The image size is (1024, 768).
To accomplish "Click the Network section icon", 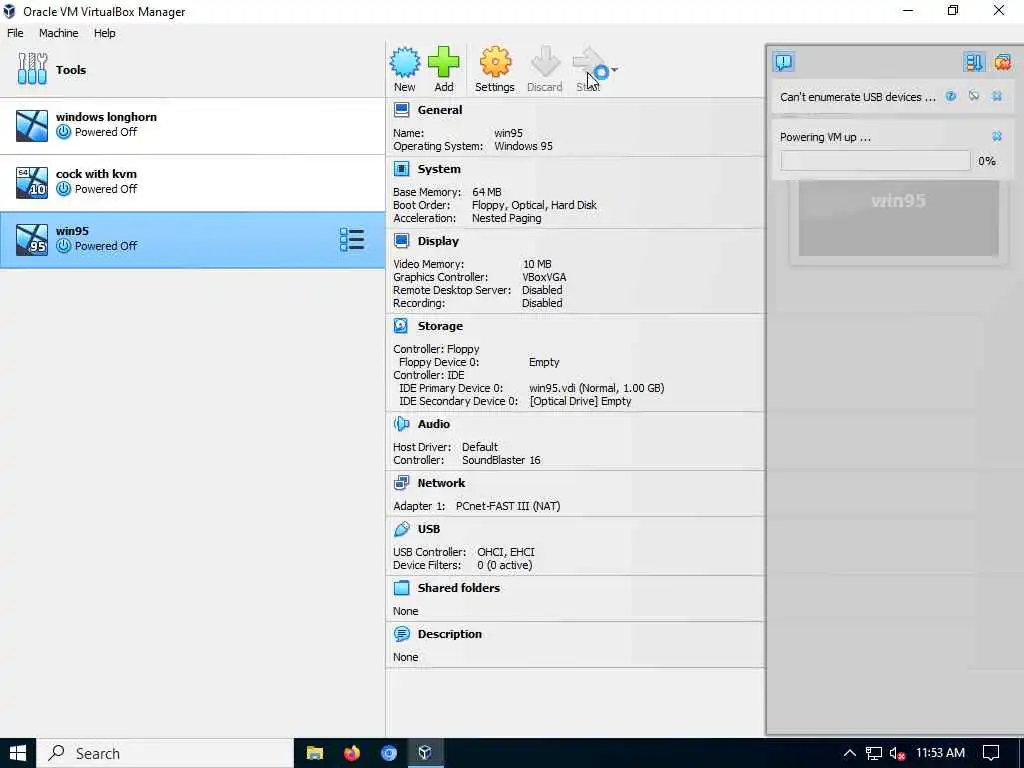I will (402, 483).
